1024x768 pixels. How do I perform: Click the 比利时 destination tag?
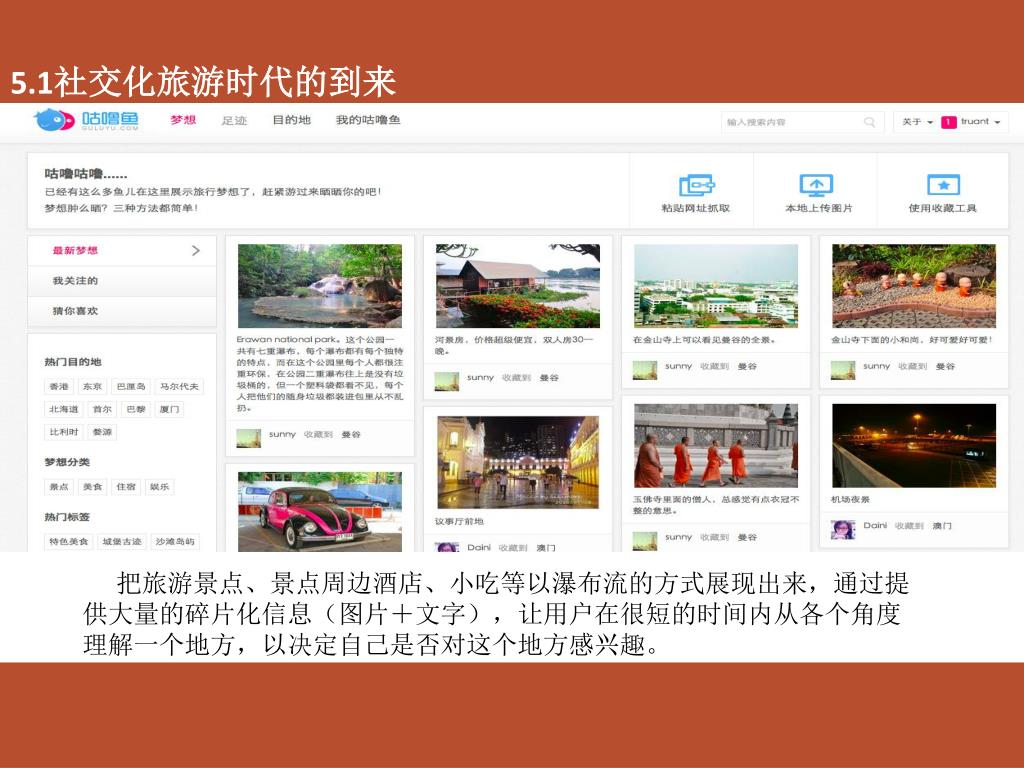coord(63,432)
